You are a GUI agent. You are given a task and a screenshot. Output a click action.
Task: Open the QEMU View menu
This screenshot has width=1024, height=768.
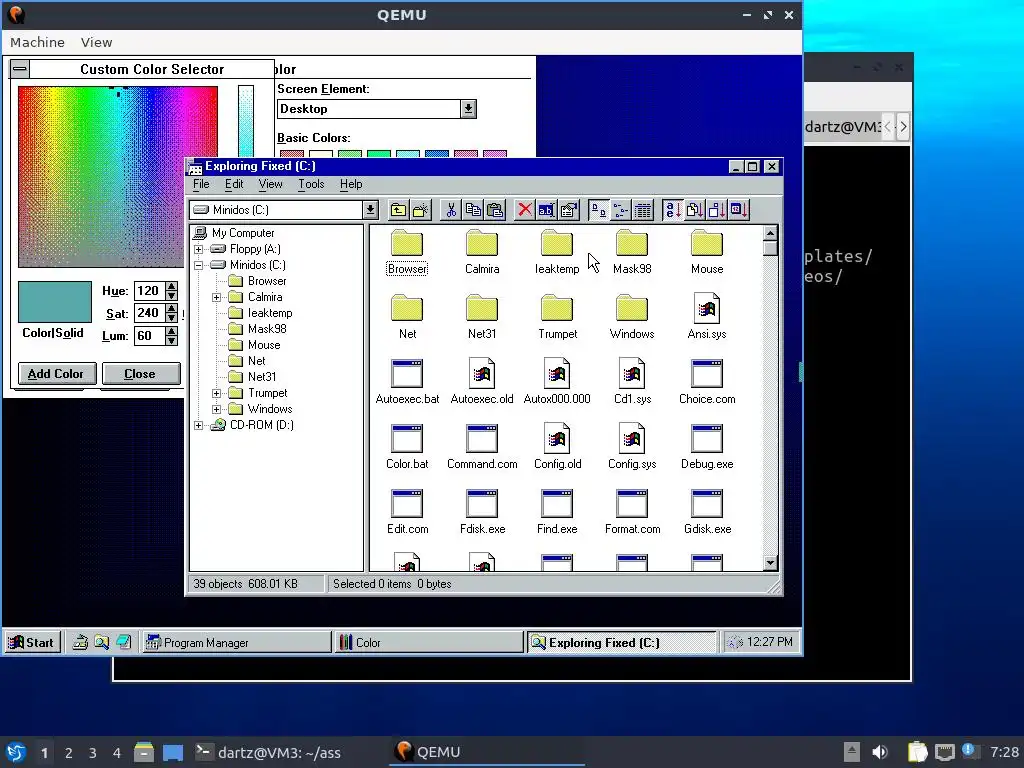point(97,42)
